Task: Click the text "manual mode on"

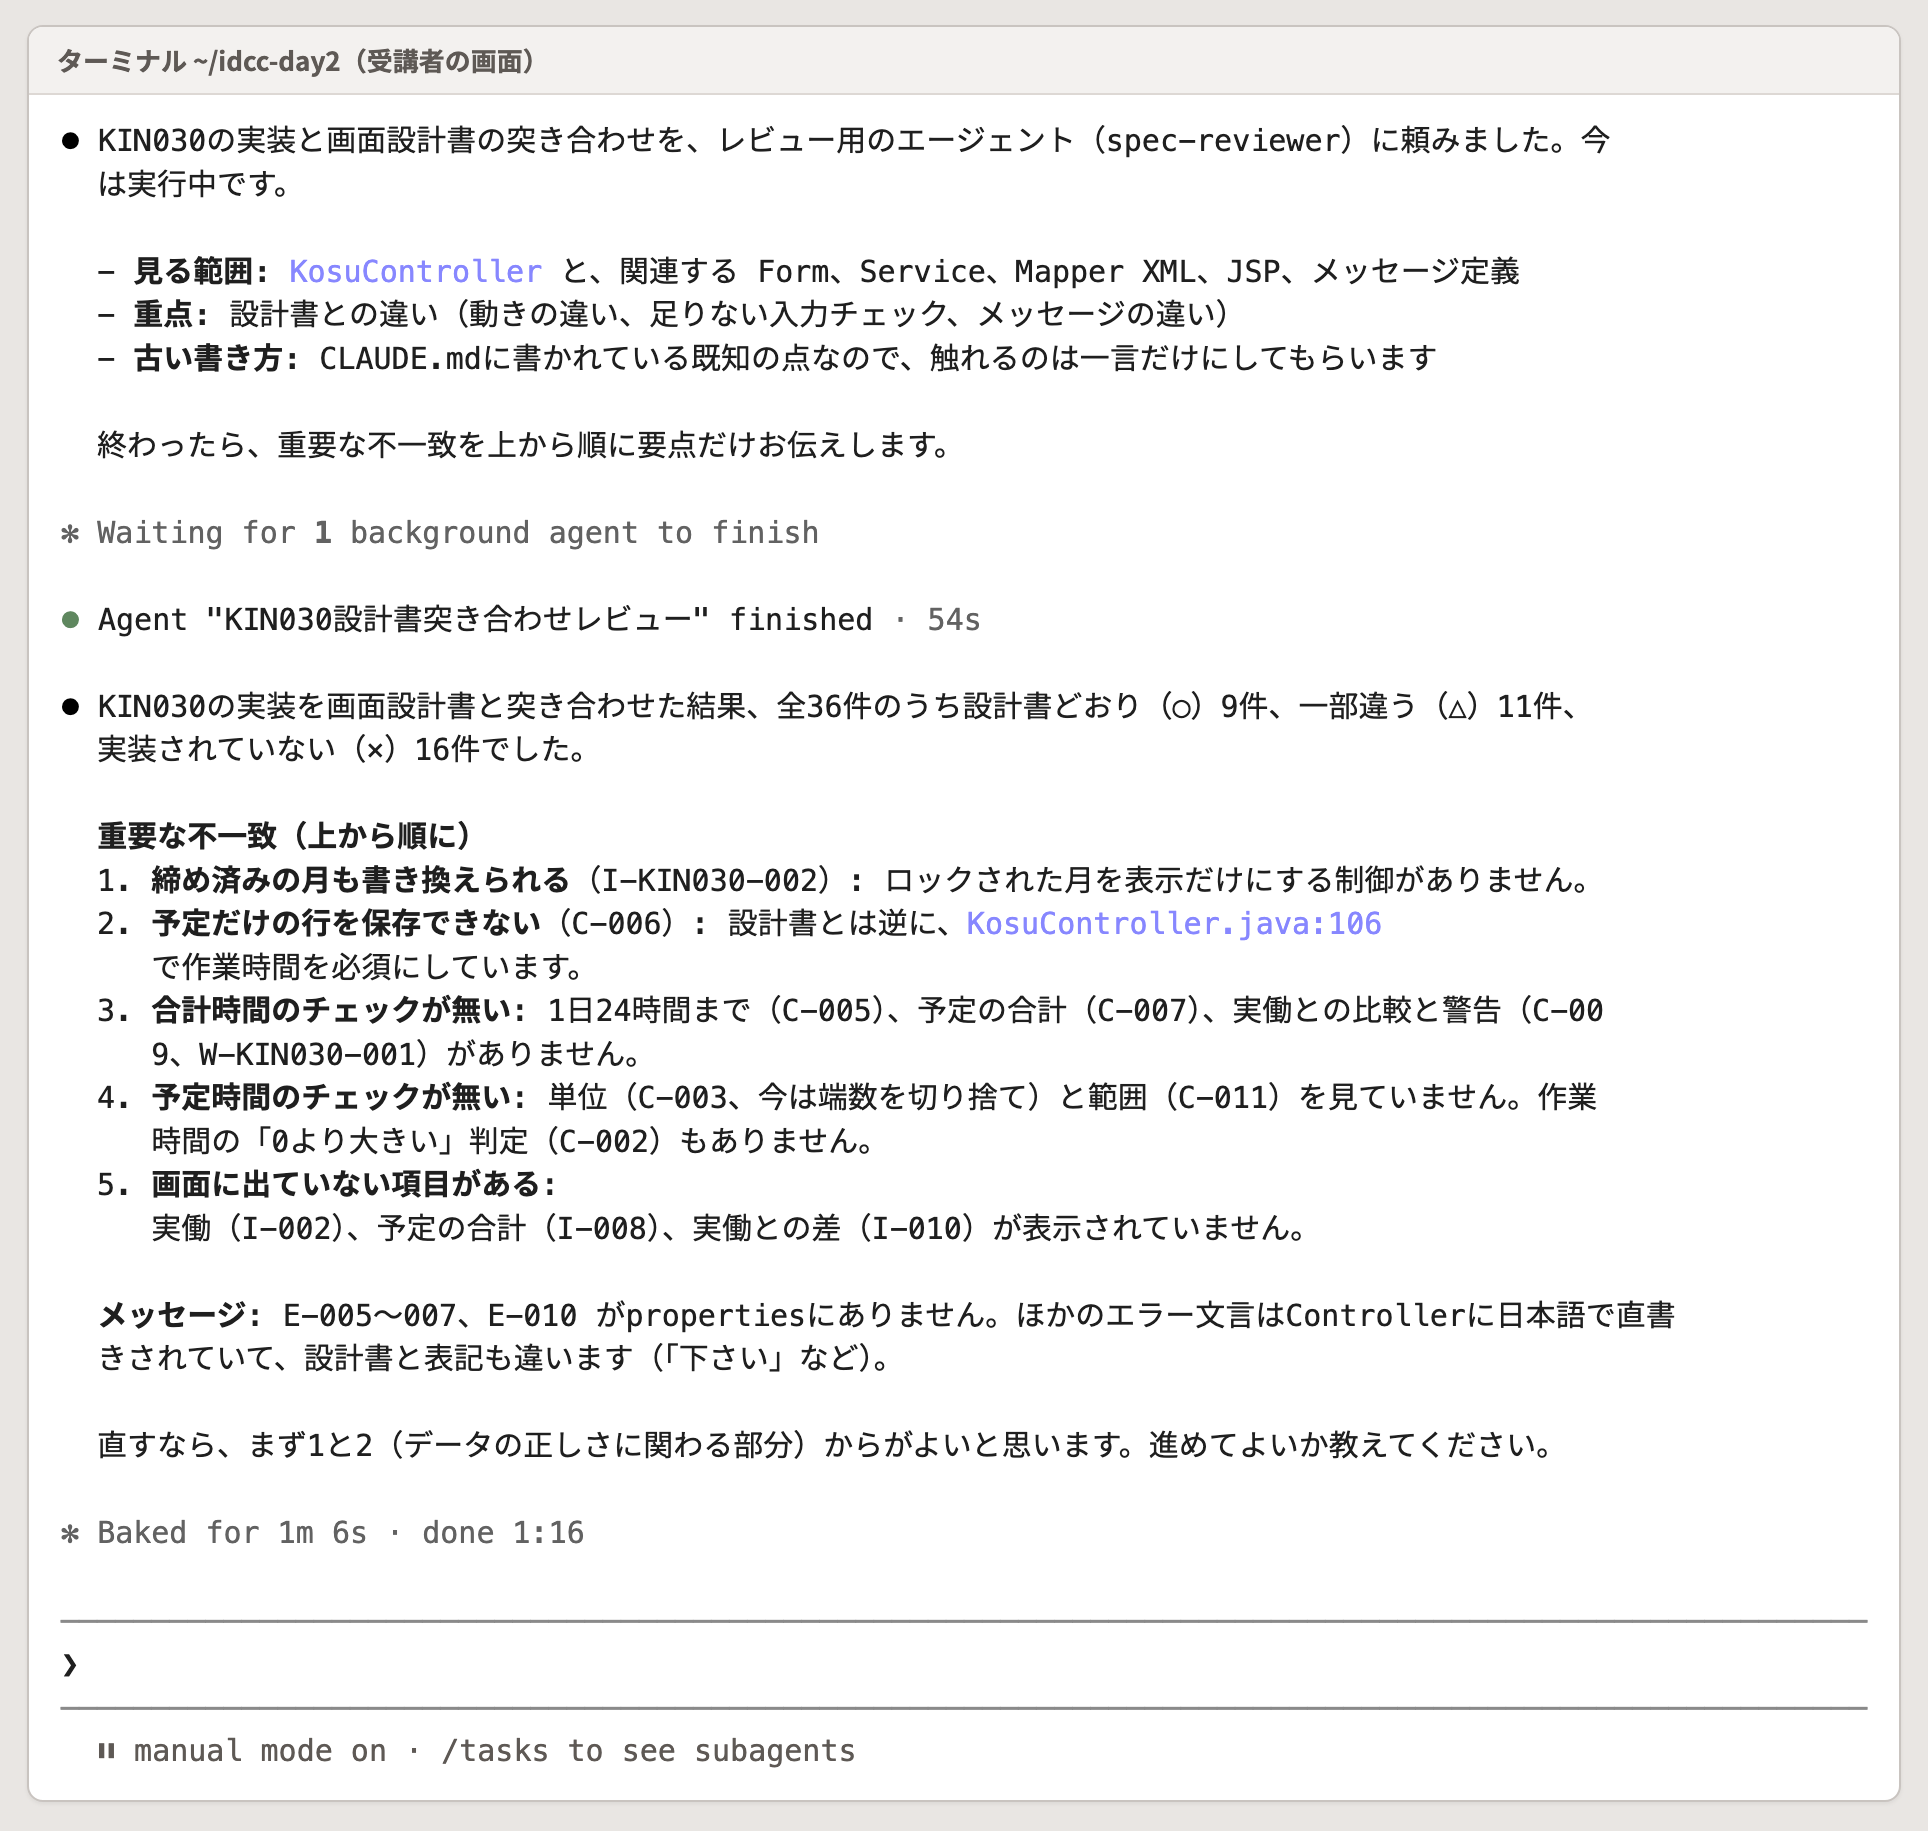Action: point(260,1751)
